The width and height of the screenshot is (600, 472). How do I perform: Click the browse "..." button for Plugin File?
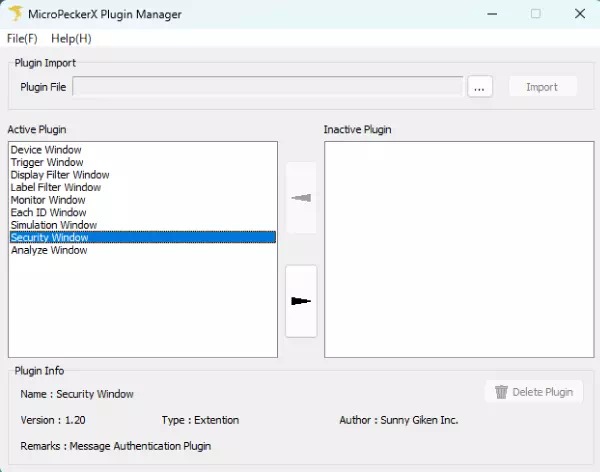[480, 87]
